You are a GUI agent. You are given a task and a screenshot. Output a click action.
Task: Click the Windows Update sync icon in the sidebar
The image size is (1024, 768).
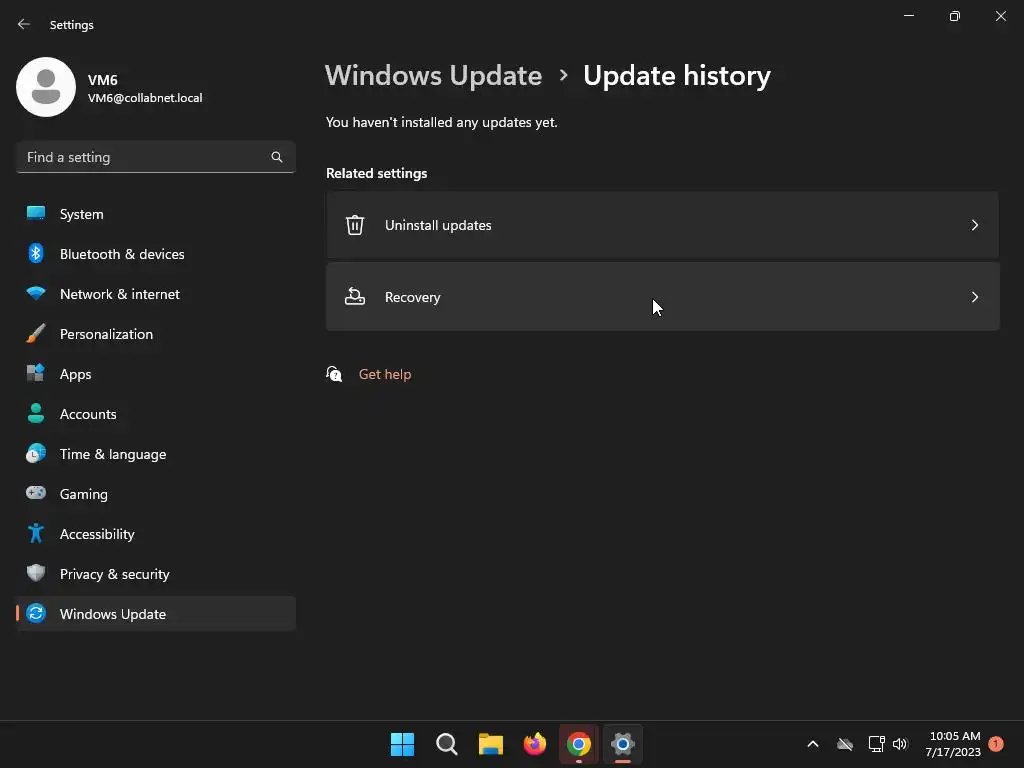click(x=36, y=613)
